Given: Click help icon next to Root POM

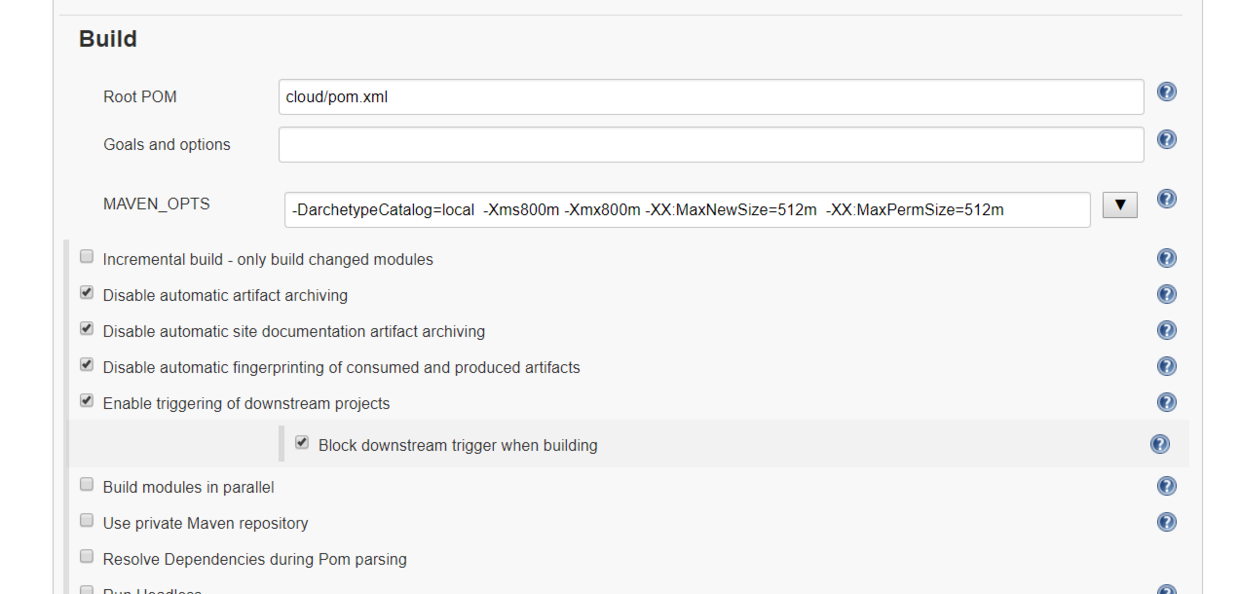Looking at the screenshot, I should [x=1166, y=92].
